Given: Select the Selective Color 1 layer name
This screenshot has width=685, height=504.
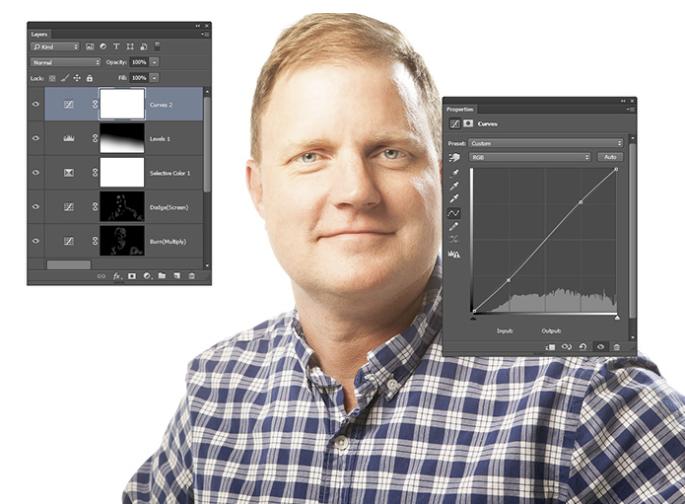Looking at the screenshot, I should 170,173.
